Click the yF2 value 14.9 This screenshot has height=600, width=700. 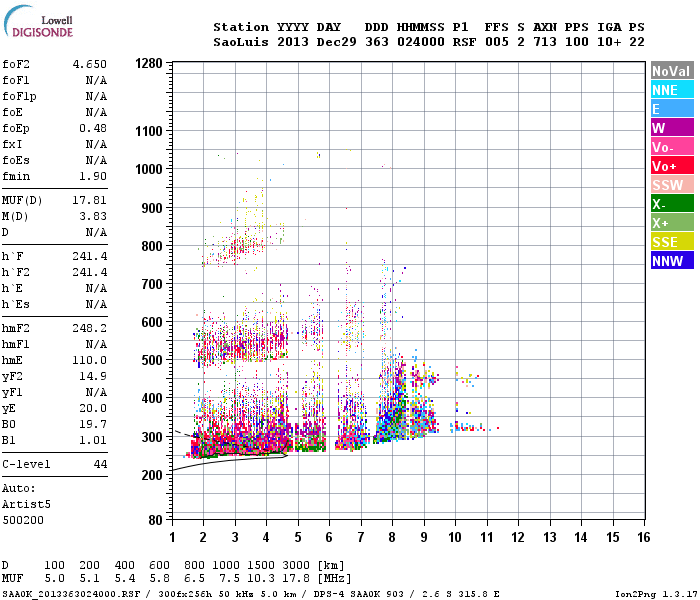pos(93,376)
